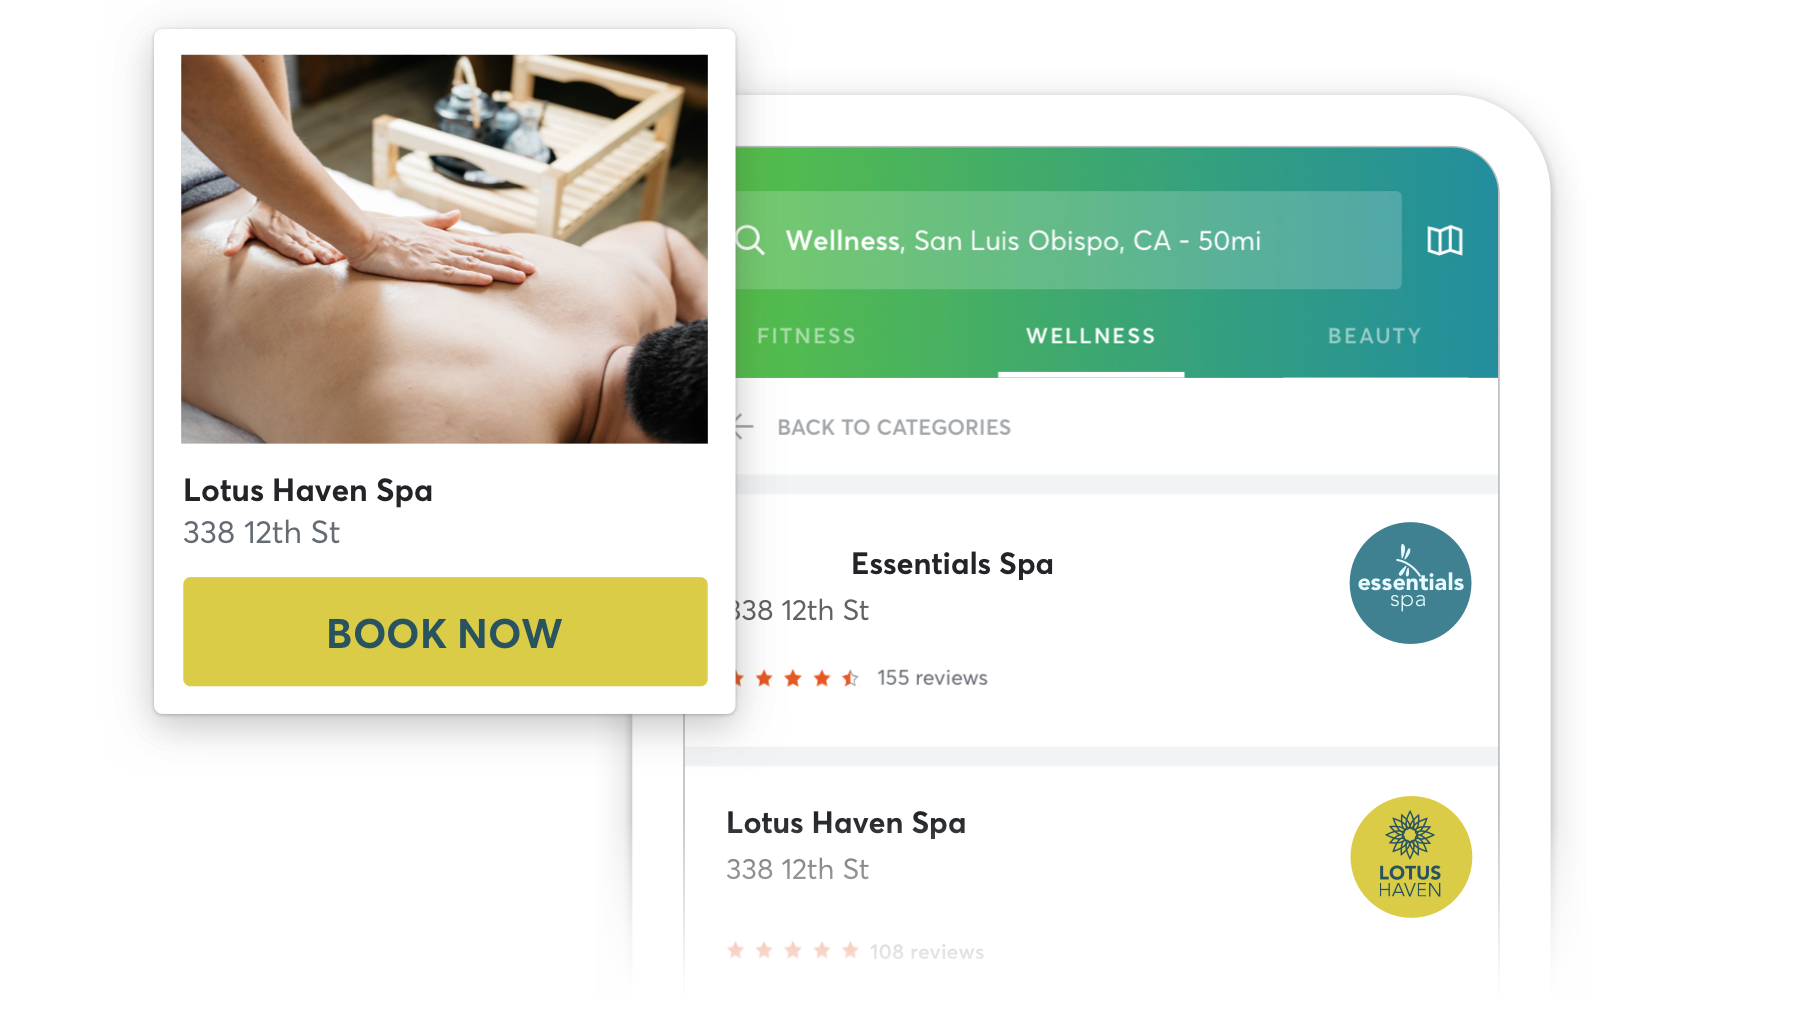Screen dimensions: 1813x1020
Task: Go Back to Categories
Action: pos(894,427)
